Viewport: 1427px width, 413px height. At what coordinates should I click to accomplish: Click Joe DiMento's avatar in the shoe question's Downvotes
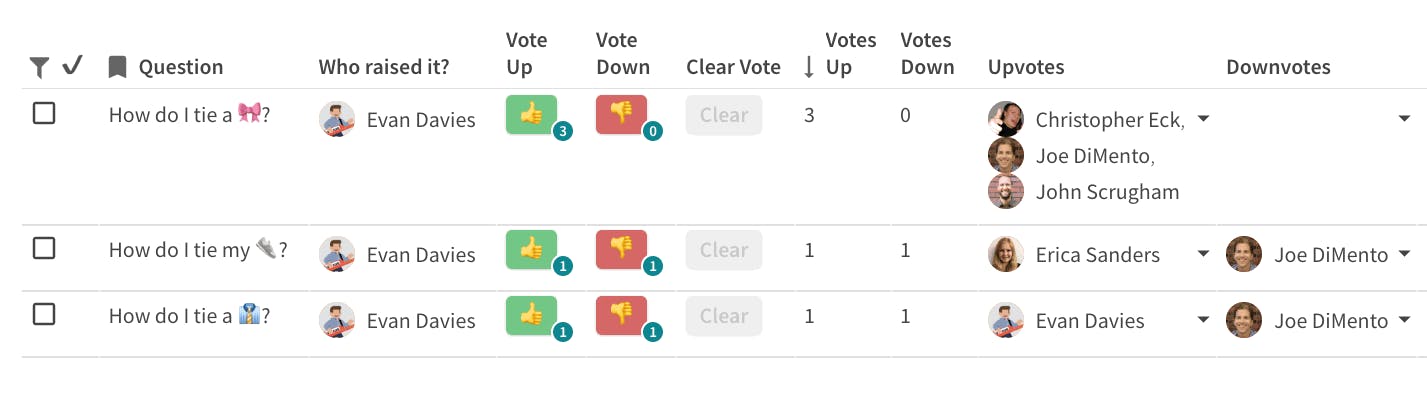(1244, 254)
